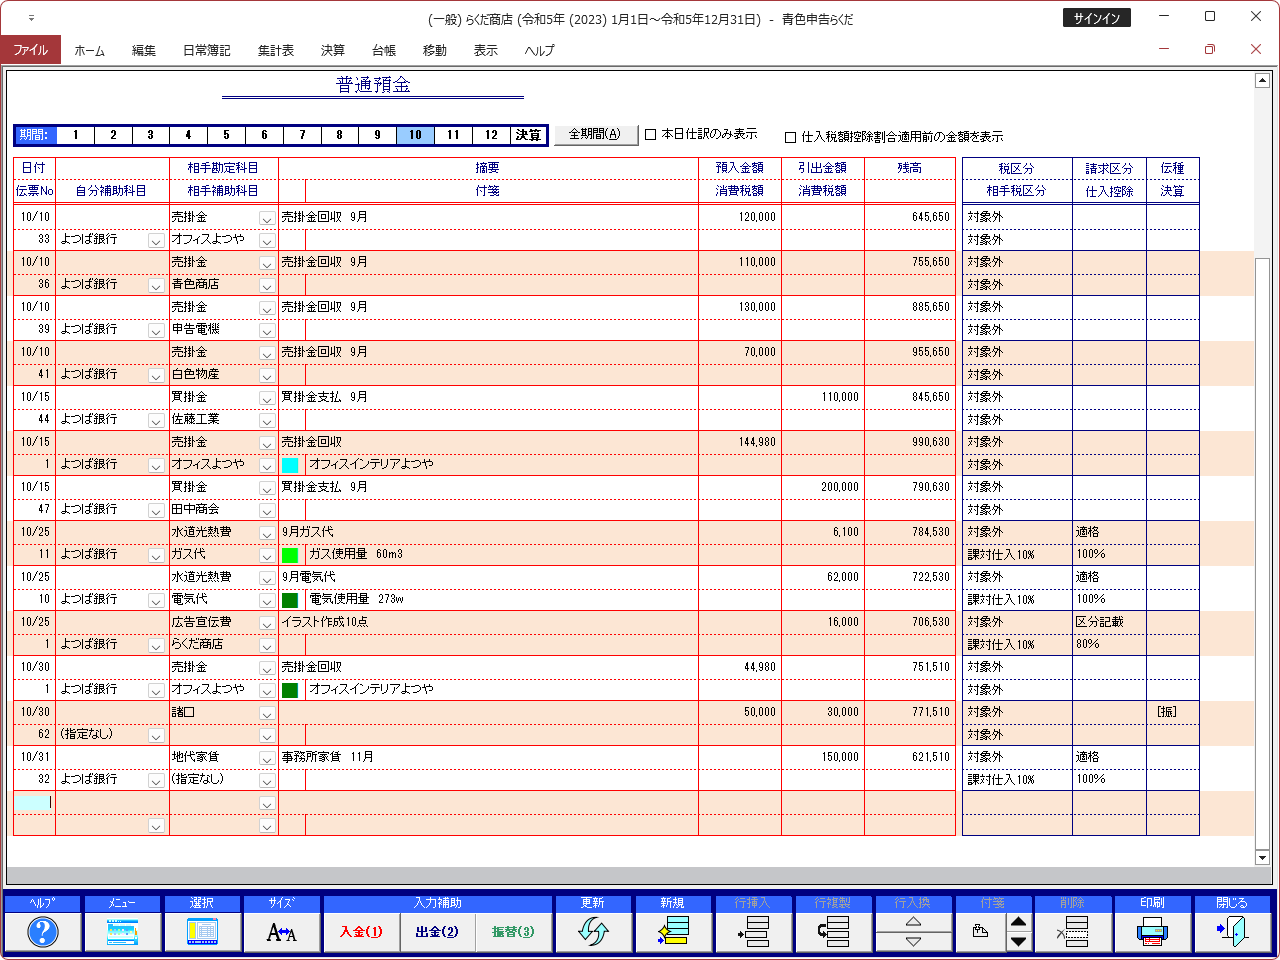Select period 10 in period bar
The image size is (1280, 960).
[415, 135]
